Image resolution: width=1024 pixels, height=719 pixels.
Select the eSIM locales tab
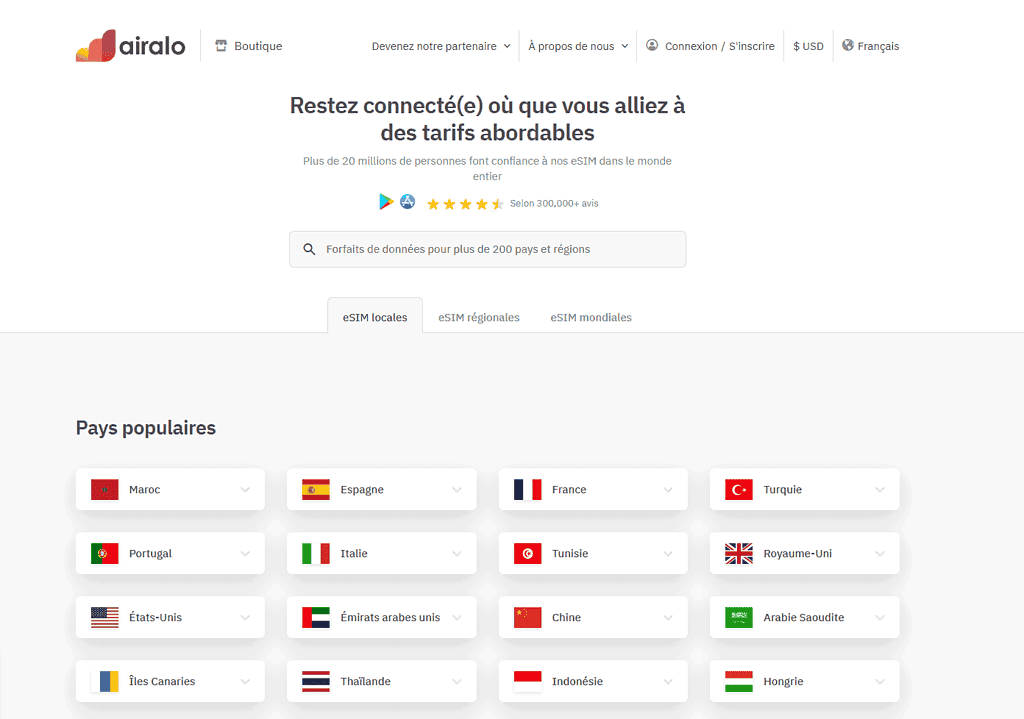point(375,317)
